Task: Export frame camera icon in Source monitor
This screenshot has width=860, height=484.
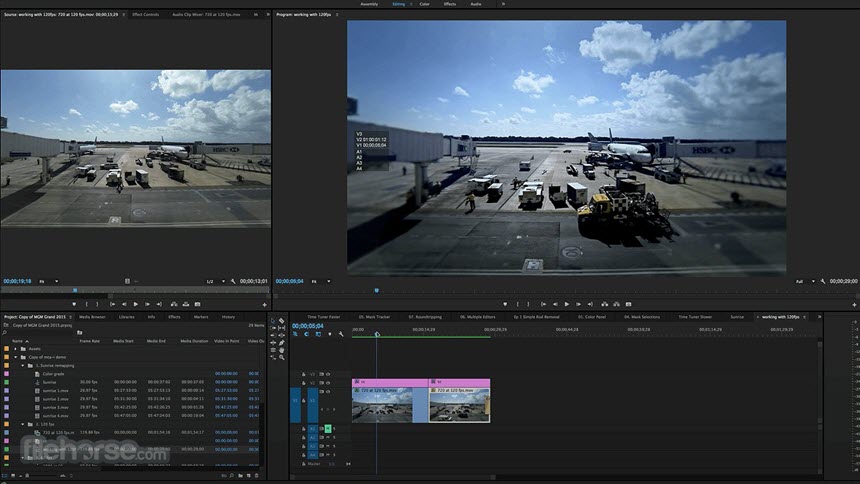Action: (197, 304)
